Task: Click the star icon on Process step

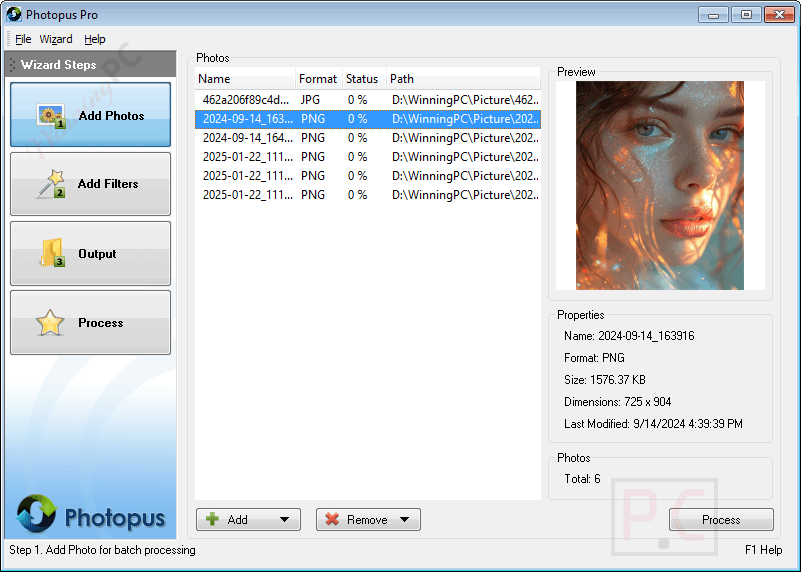Action: tap(50, 323)
